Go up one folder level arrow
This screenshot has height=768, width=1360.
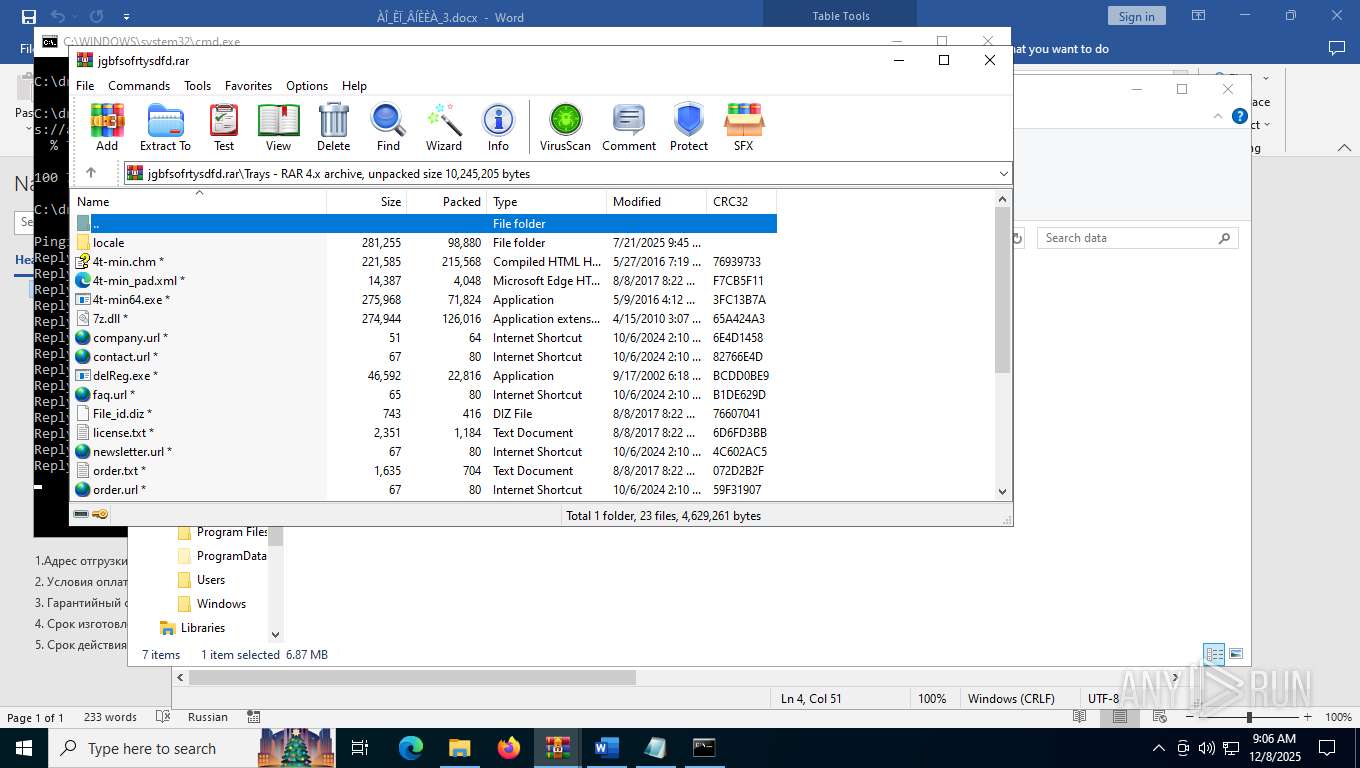tap(91, 173)
